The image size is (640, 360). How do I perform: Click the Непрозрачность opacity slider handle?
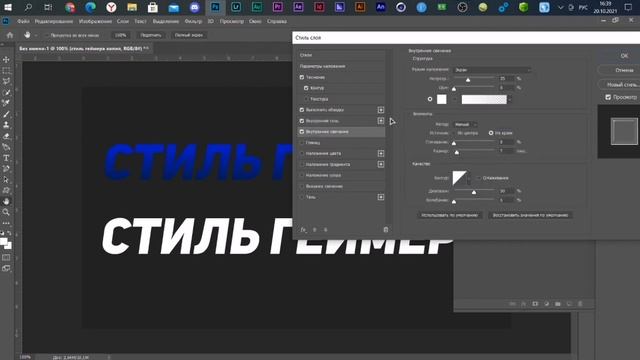pyautogui.click(x=468, y=80)
